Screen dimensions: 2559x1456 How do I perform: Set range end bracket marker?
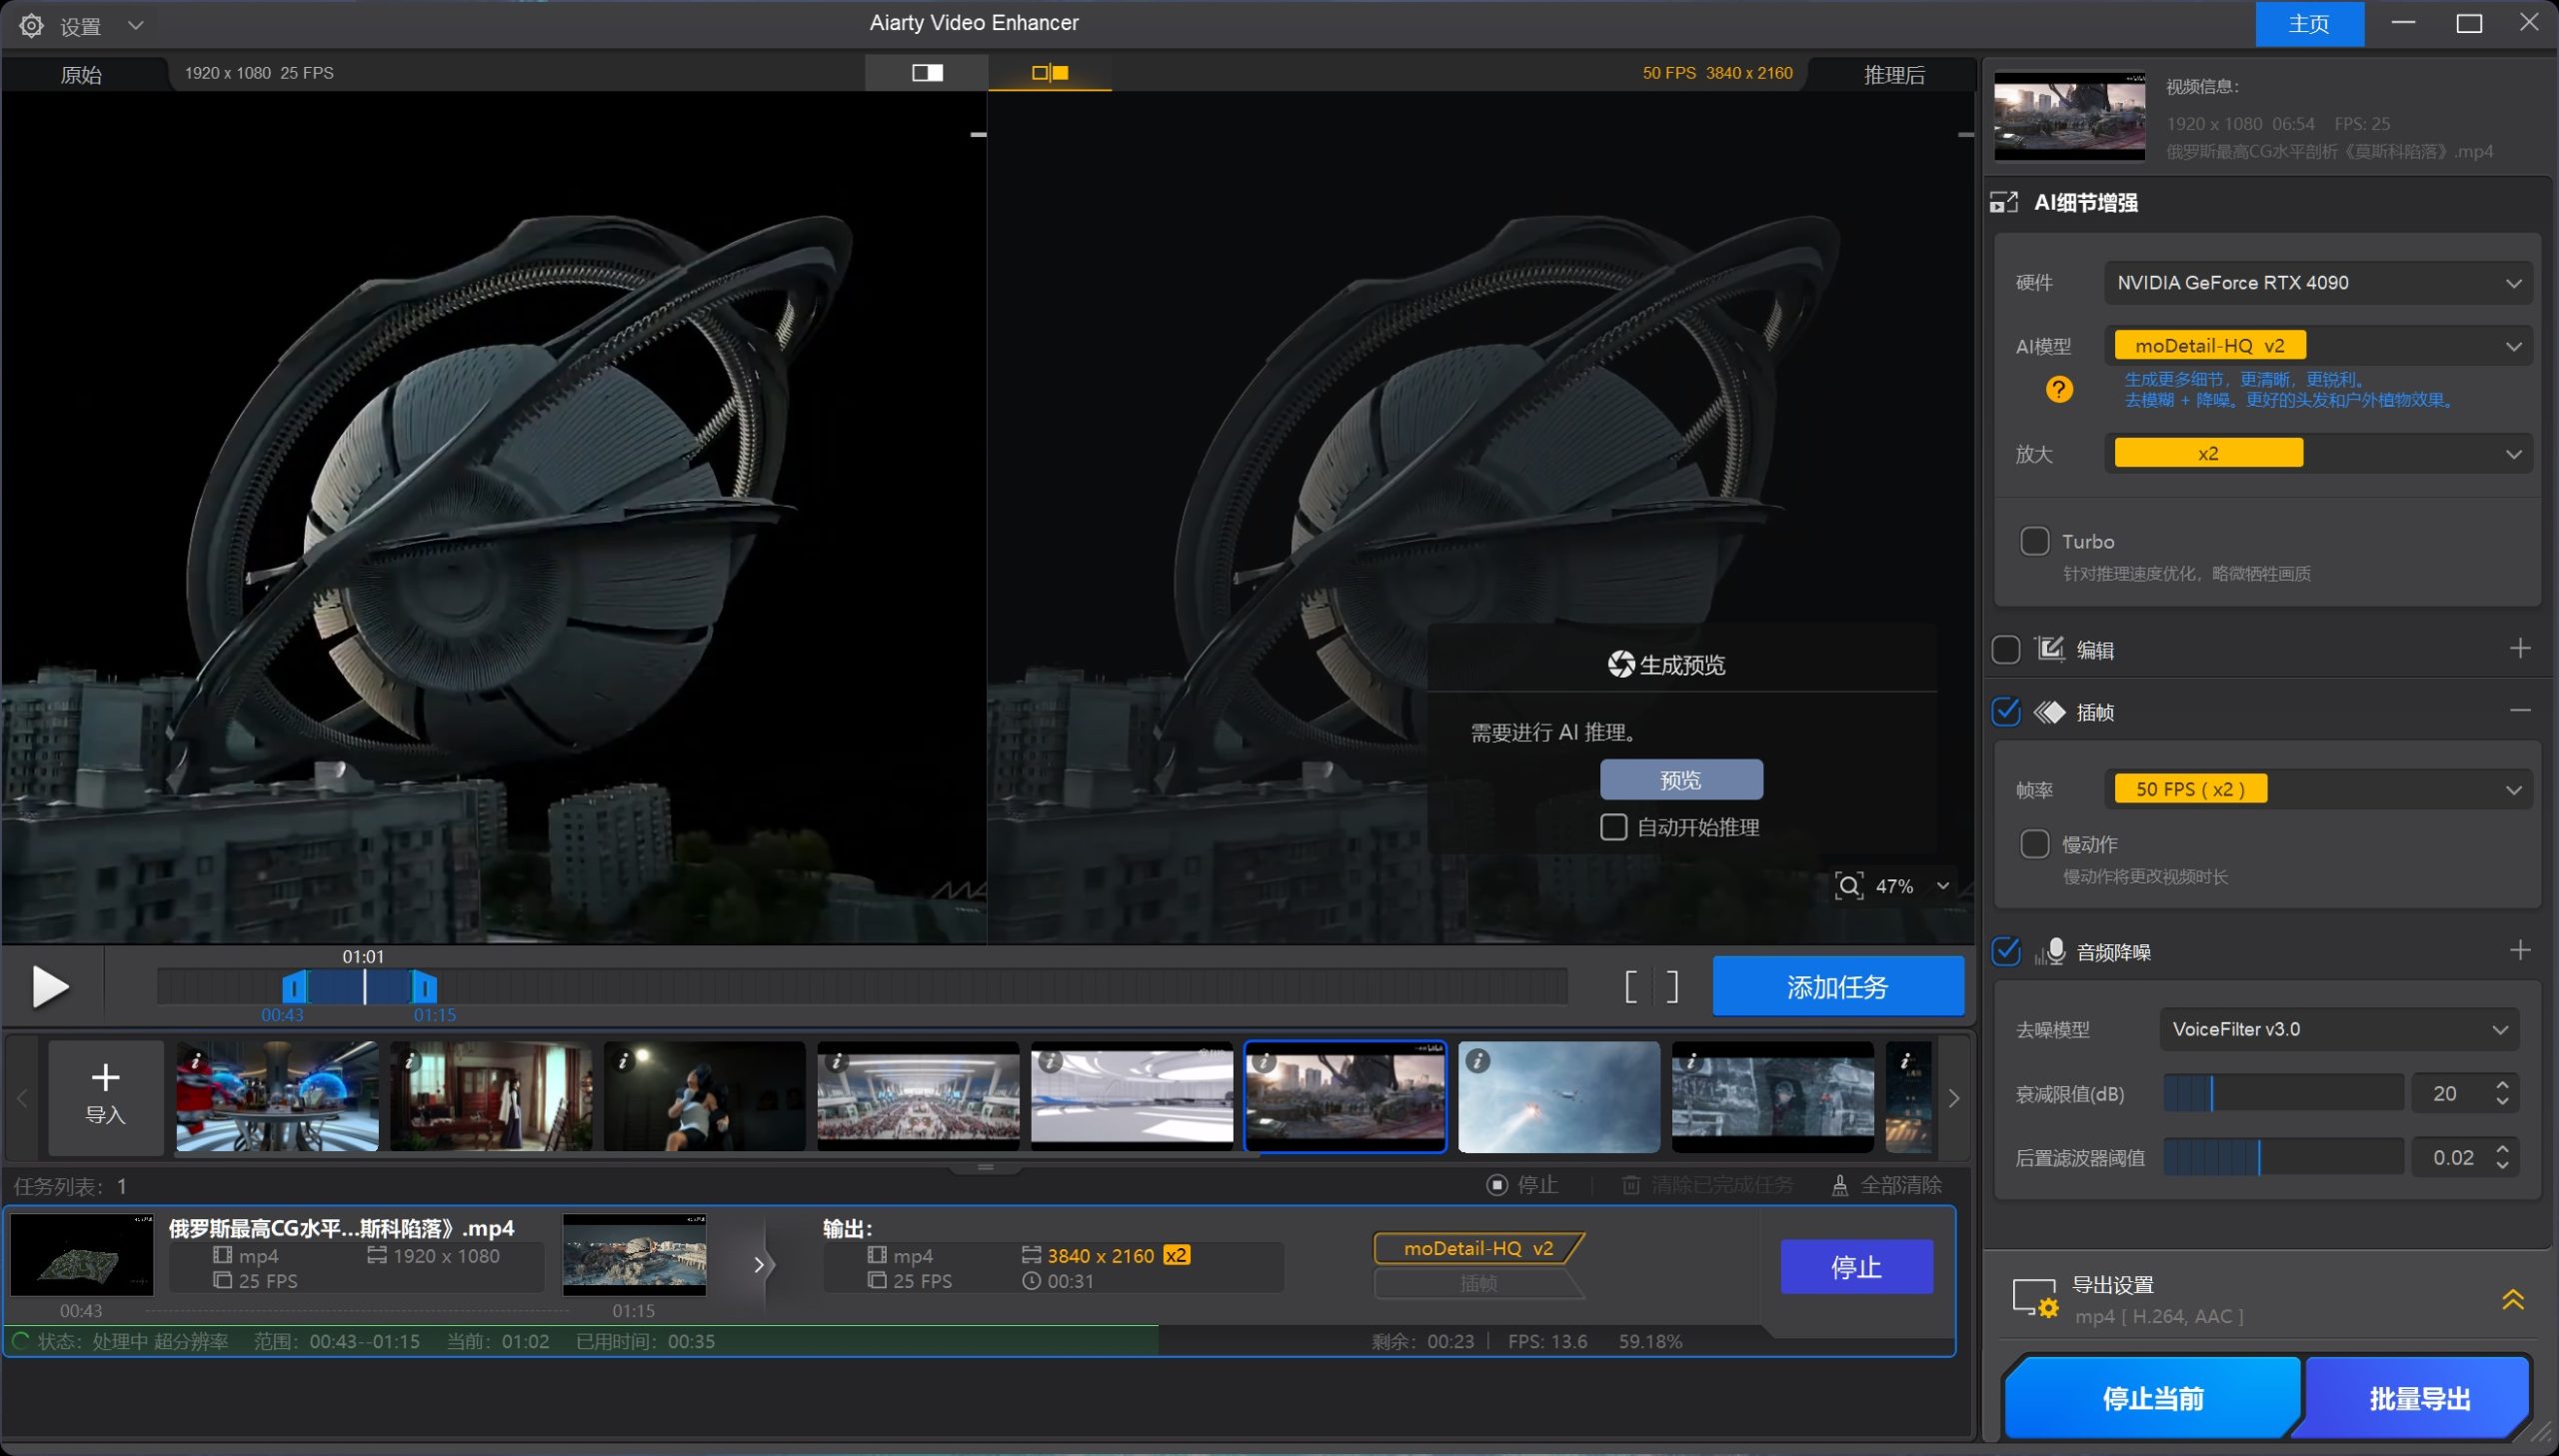pyautogui.click(x=1672, y=988)
